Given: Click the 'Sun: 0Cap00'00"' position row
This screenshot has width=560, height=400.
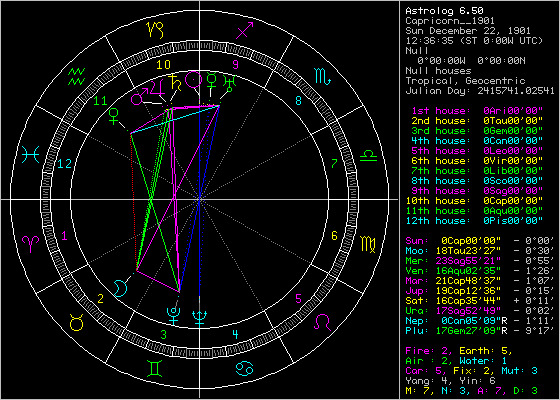Looking at the screenshot, I should [x=480, y=241].
